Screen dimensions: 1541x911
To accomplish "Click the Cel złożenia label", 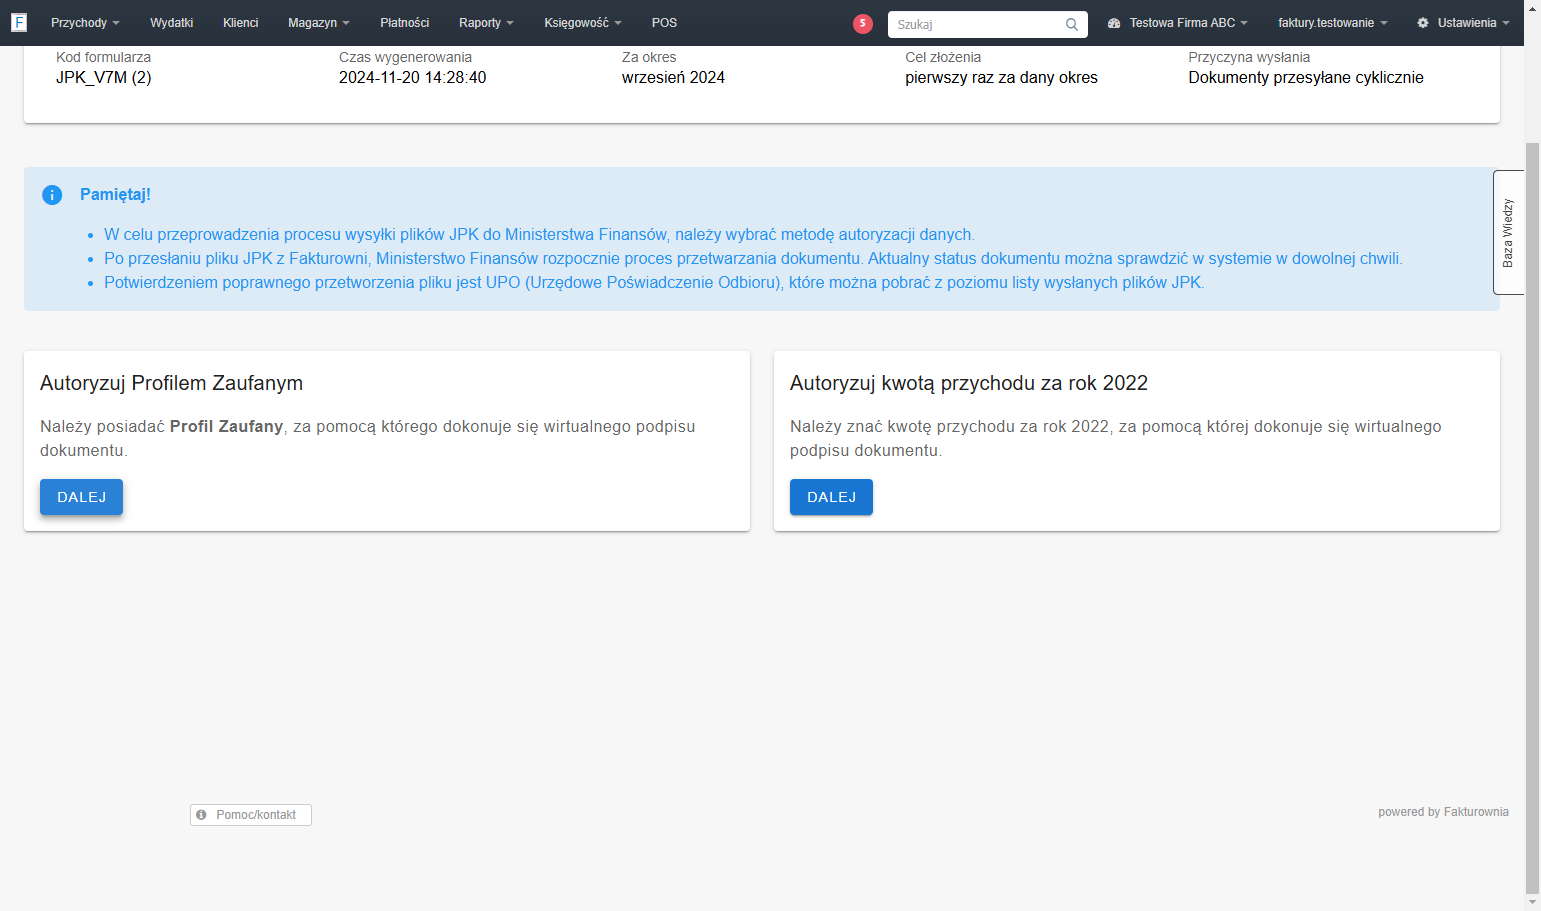I will (943, 58).
